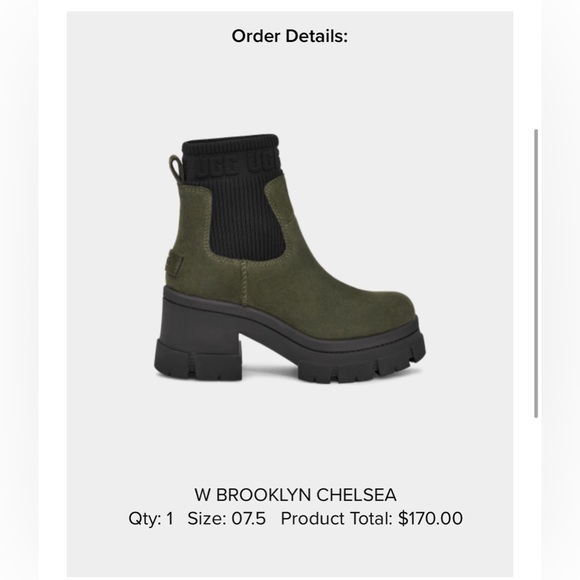Image resolution: width=580 pixels, height=580 pixels.
Task: Click the black ribbed elastic side panel
Action: (x=247, y=218)
